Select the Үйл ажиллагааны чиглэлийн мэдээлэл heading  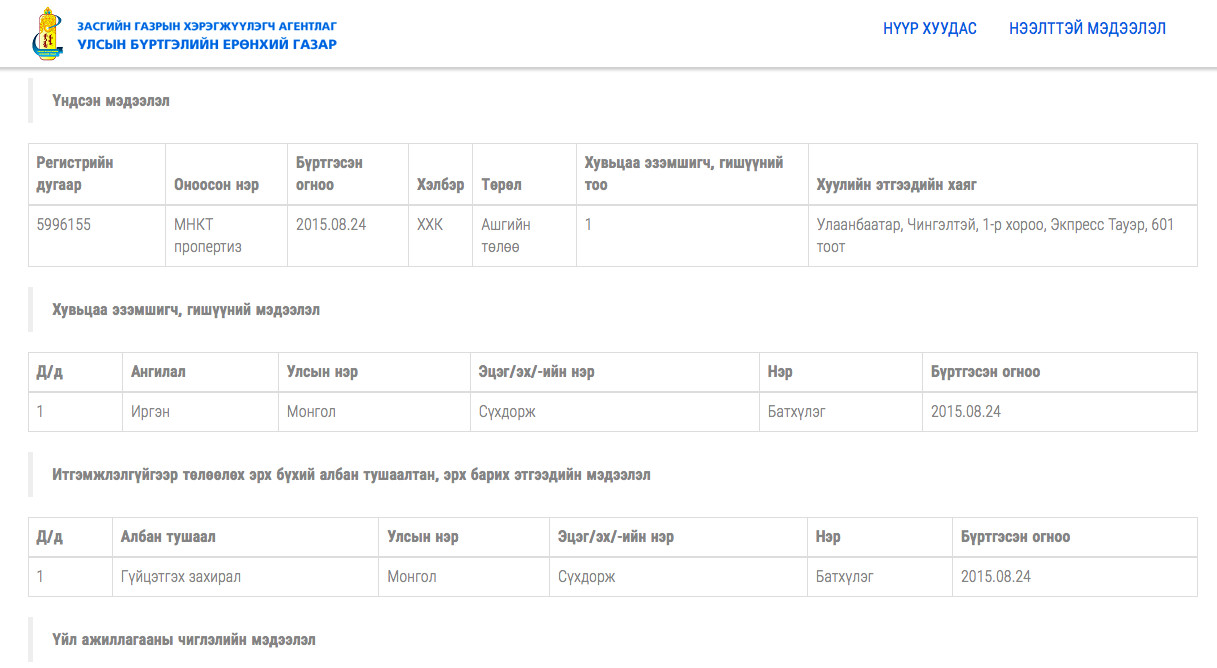point(184,639)
